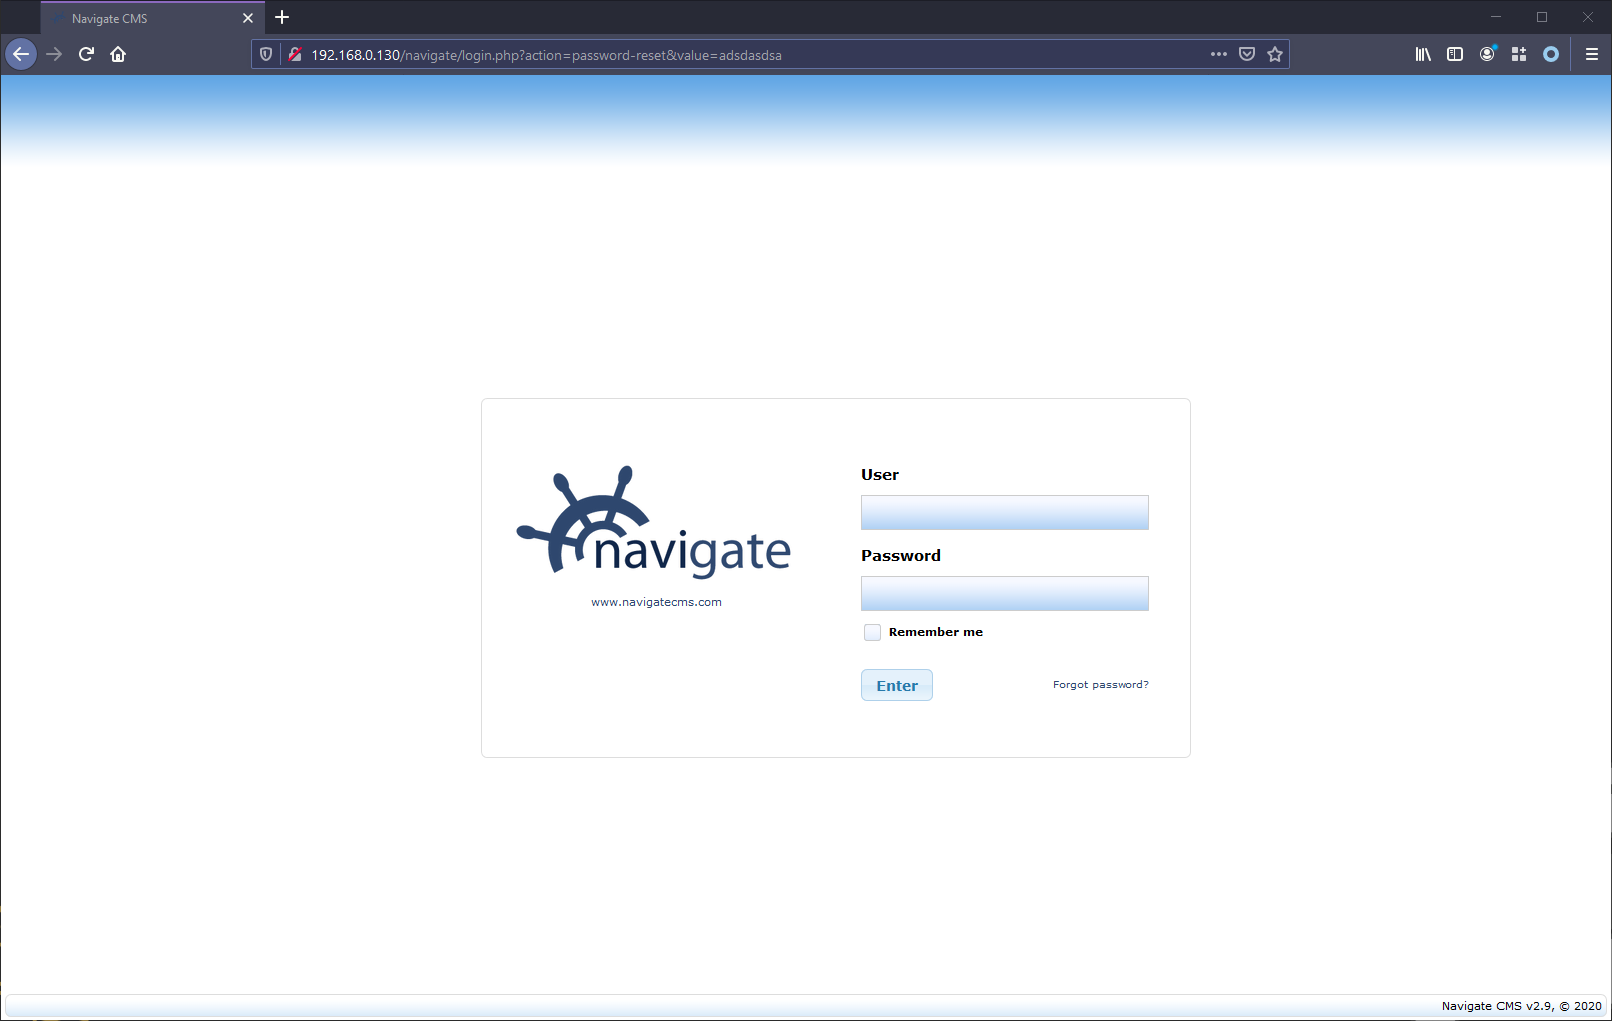
Task: Click the Navigate ship wheel logo
Action: [x=653, y=521]
